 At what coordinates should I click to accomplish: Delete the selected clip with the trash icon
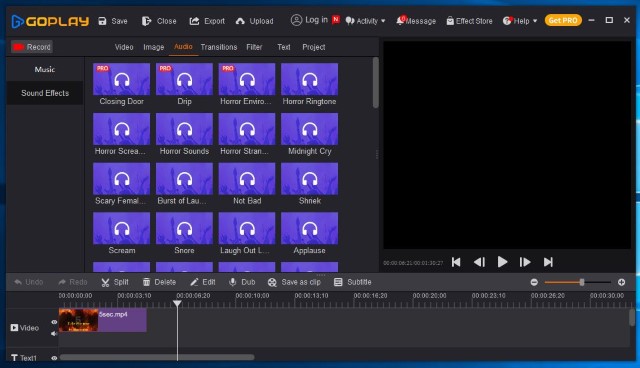[159, 282]
